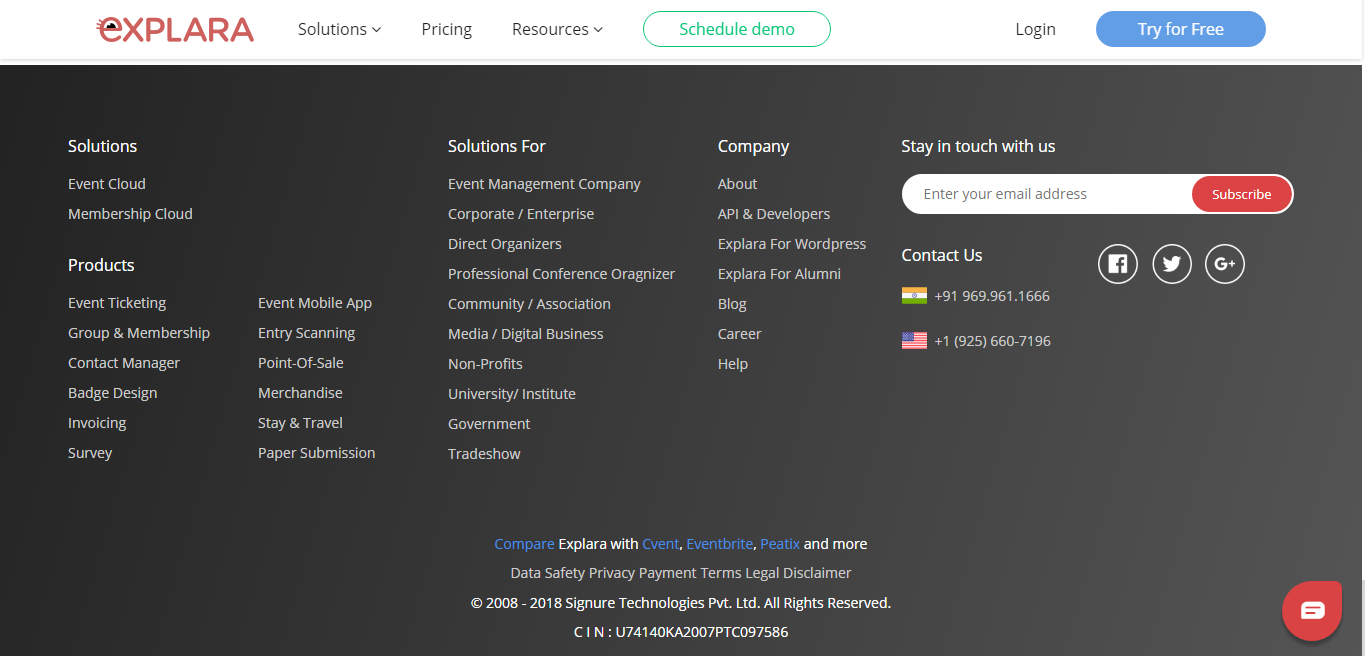This screenshot has height=656, width=1365.
Task: Open Media / Digital Business link
Action: pyautogui.click(x=526, y=334)
